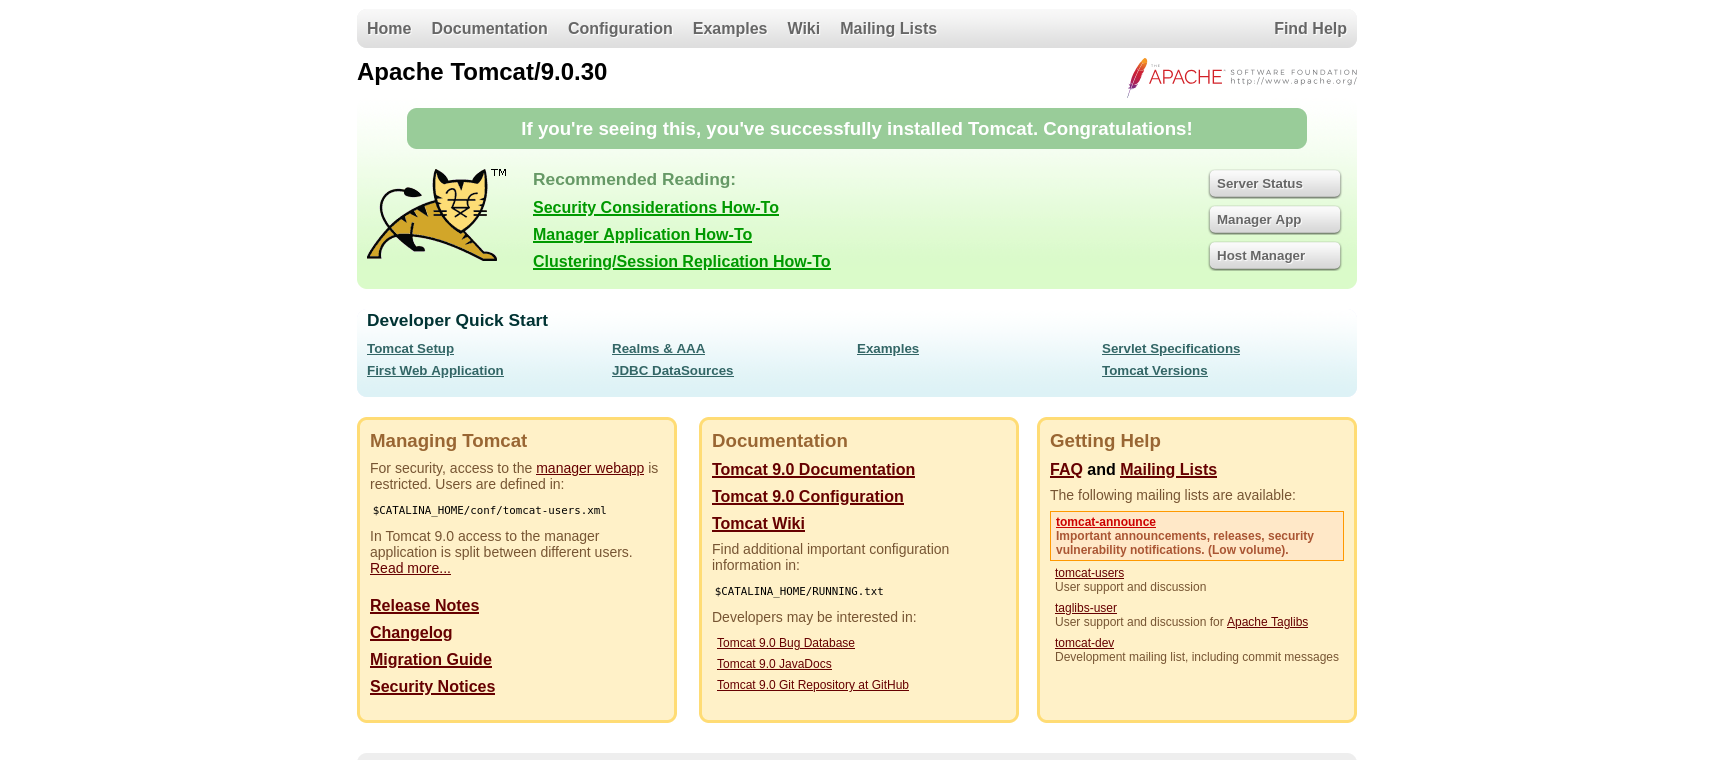Follow the manager webapp link

click(590, 468)
